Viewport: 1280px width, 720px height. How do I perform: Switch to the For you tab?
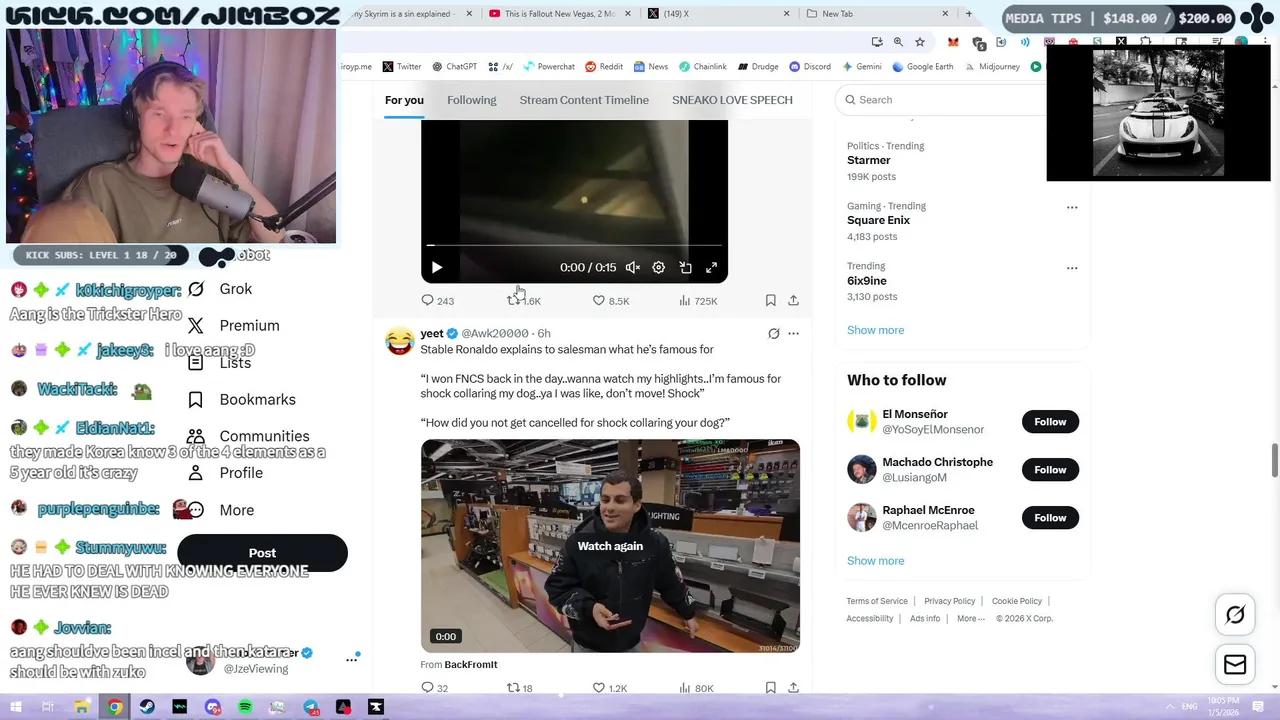(404, 100)
